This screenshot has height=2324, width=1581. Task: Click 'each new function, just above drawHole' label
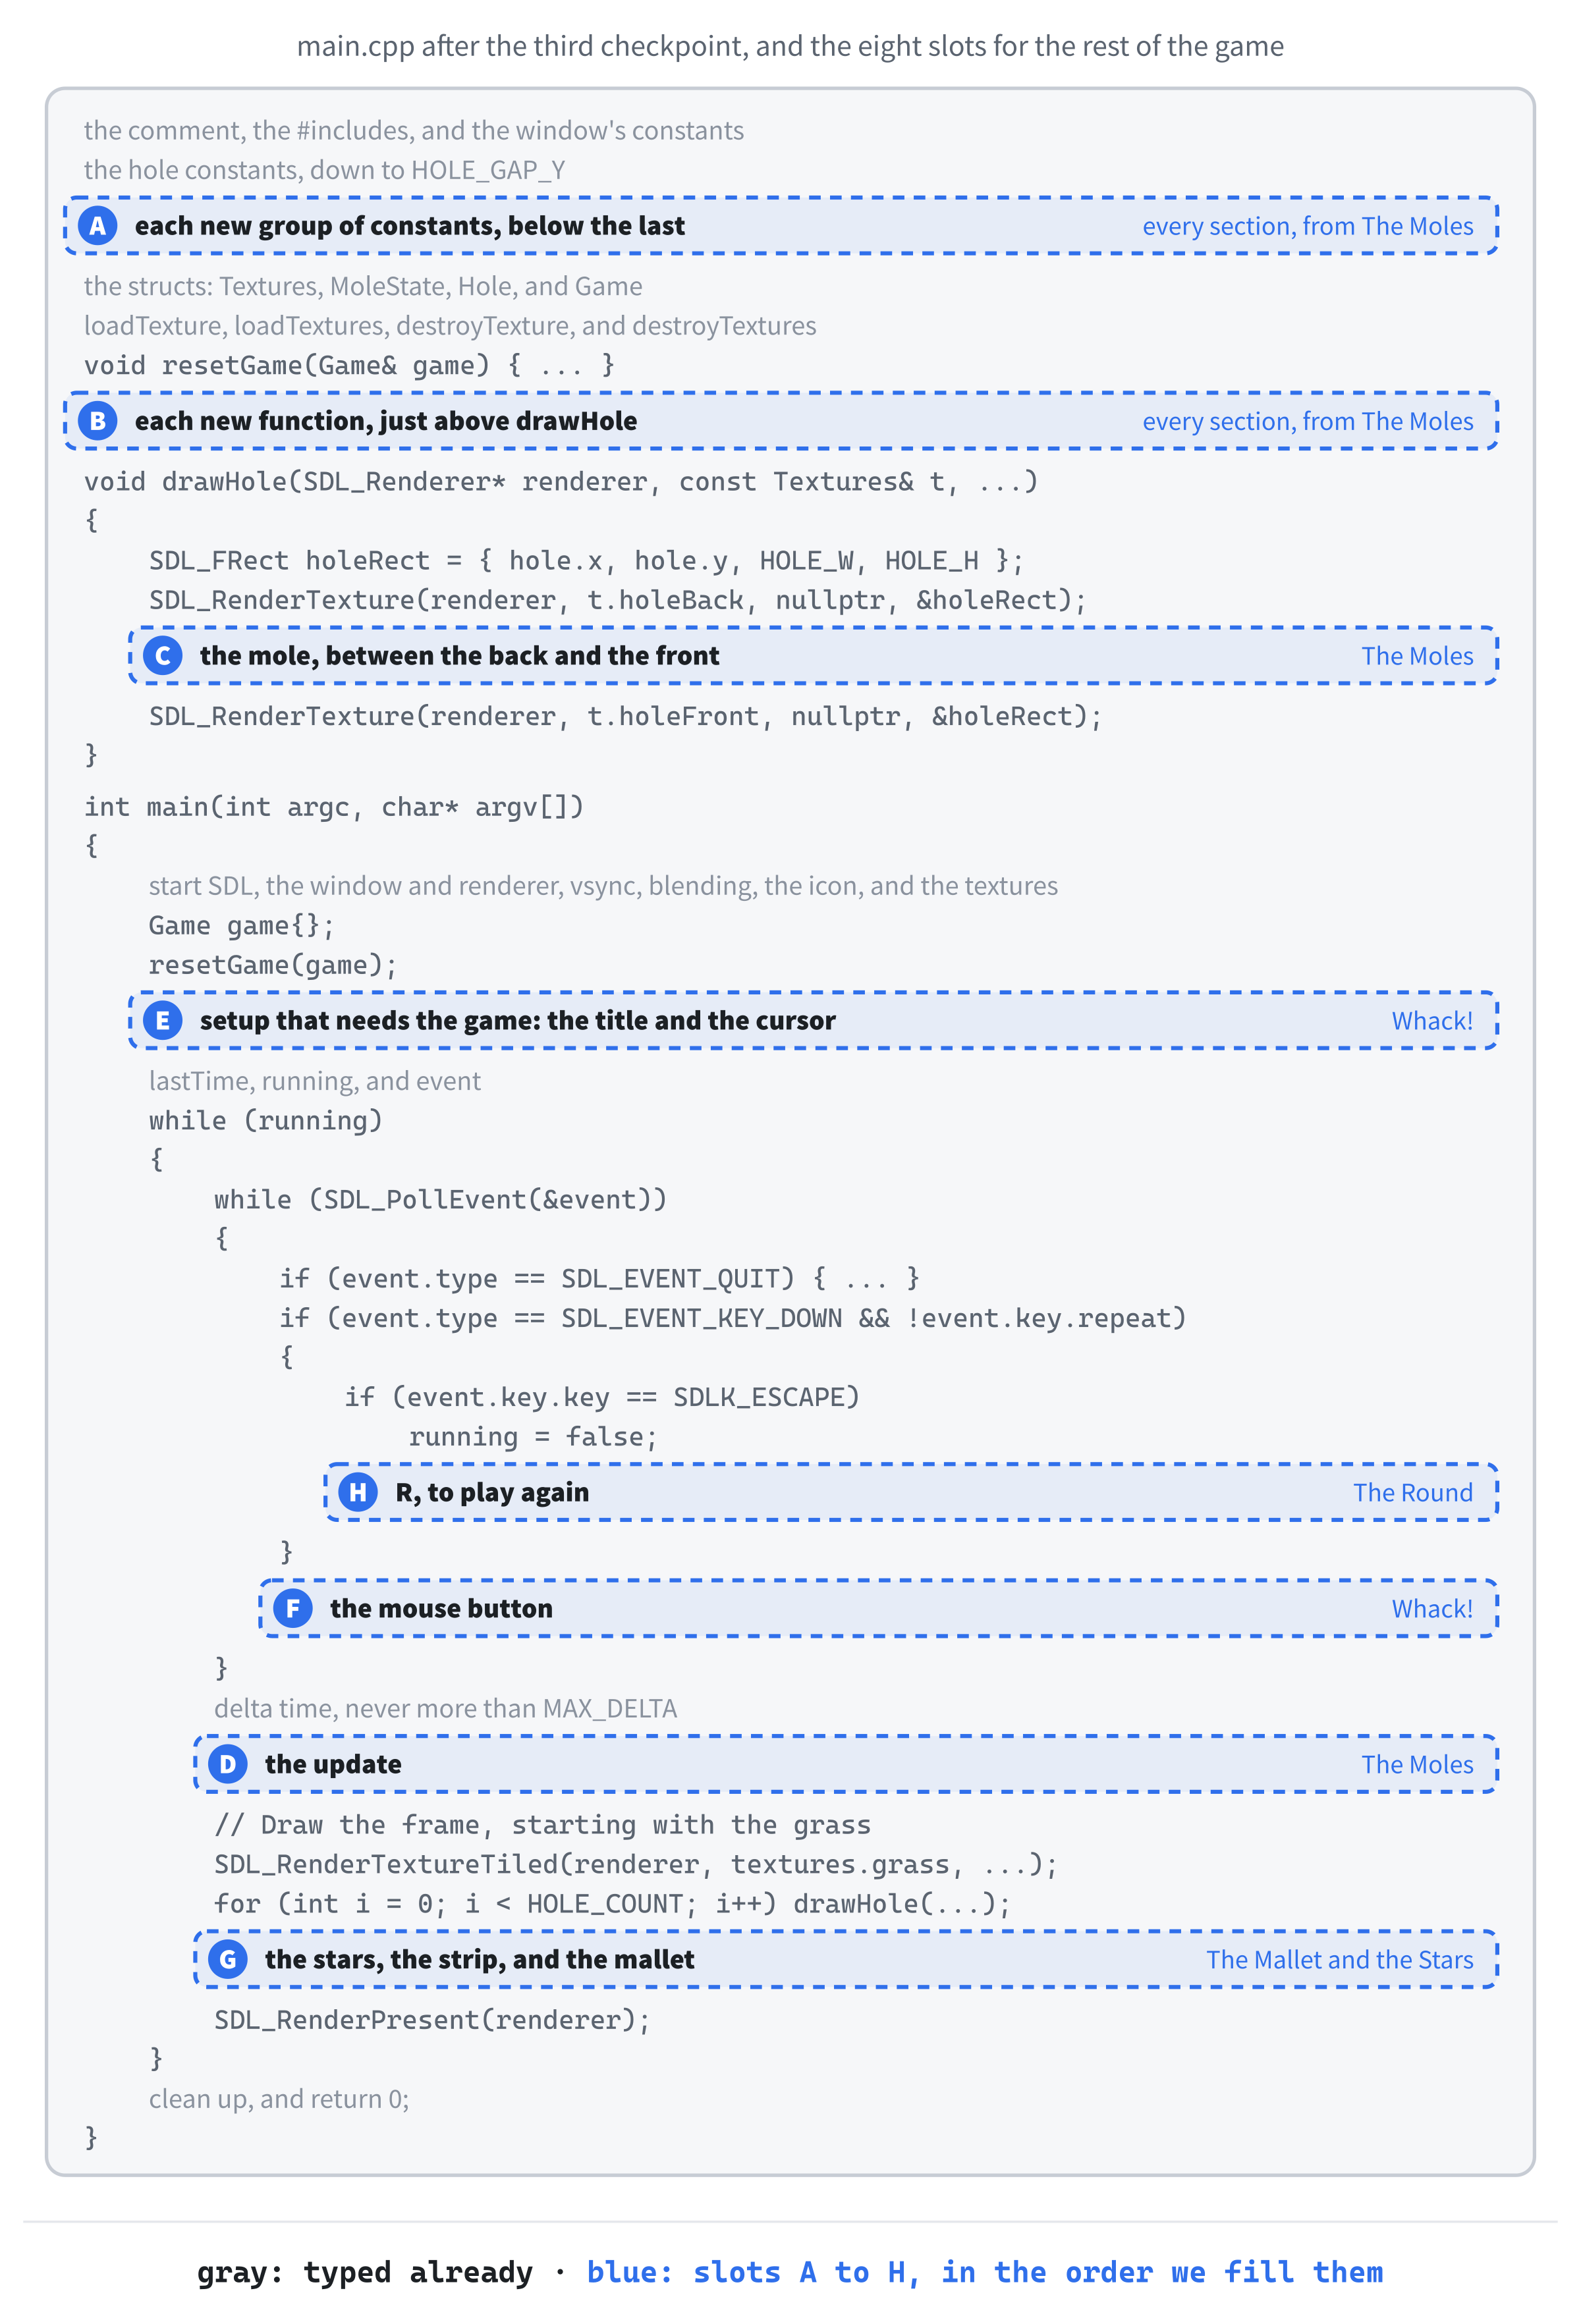click(x=386, y=421)
